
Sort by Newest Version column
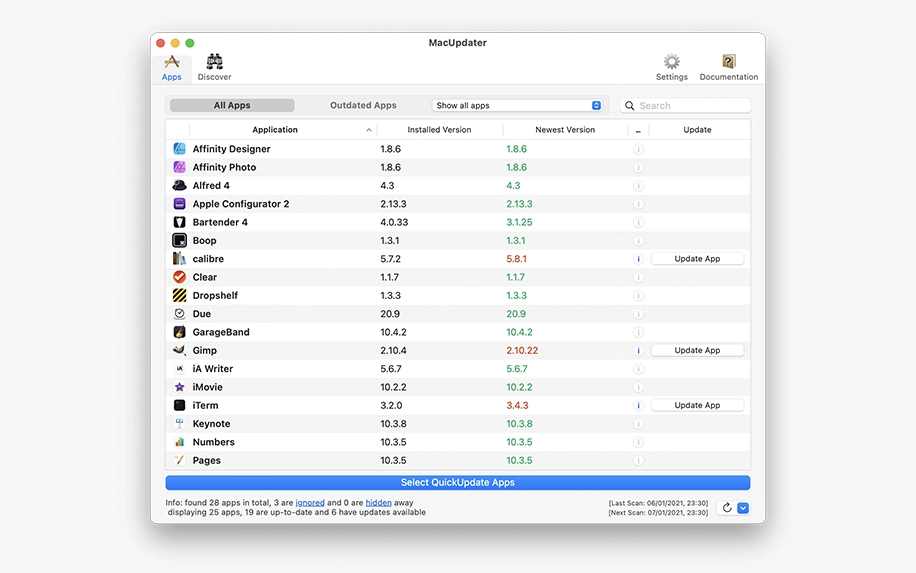click(x=565, y=130)
